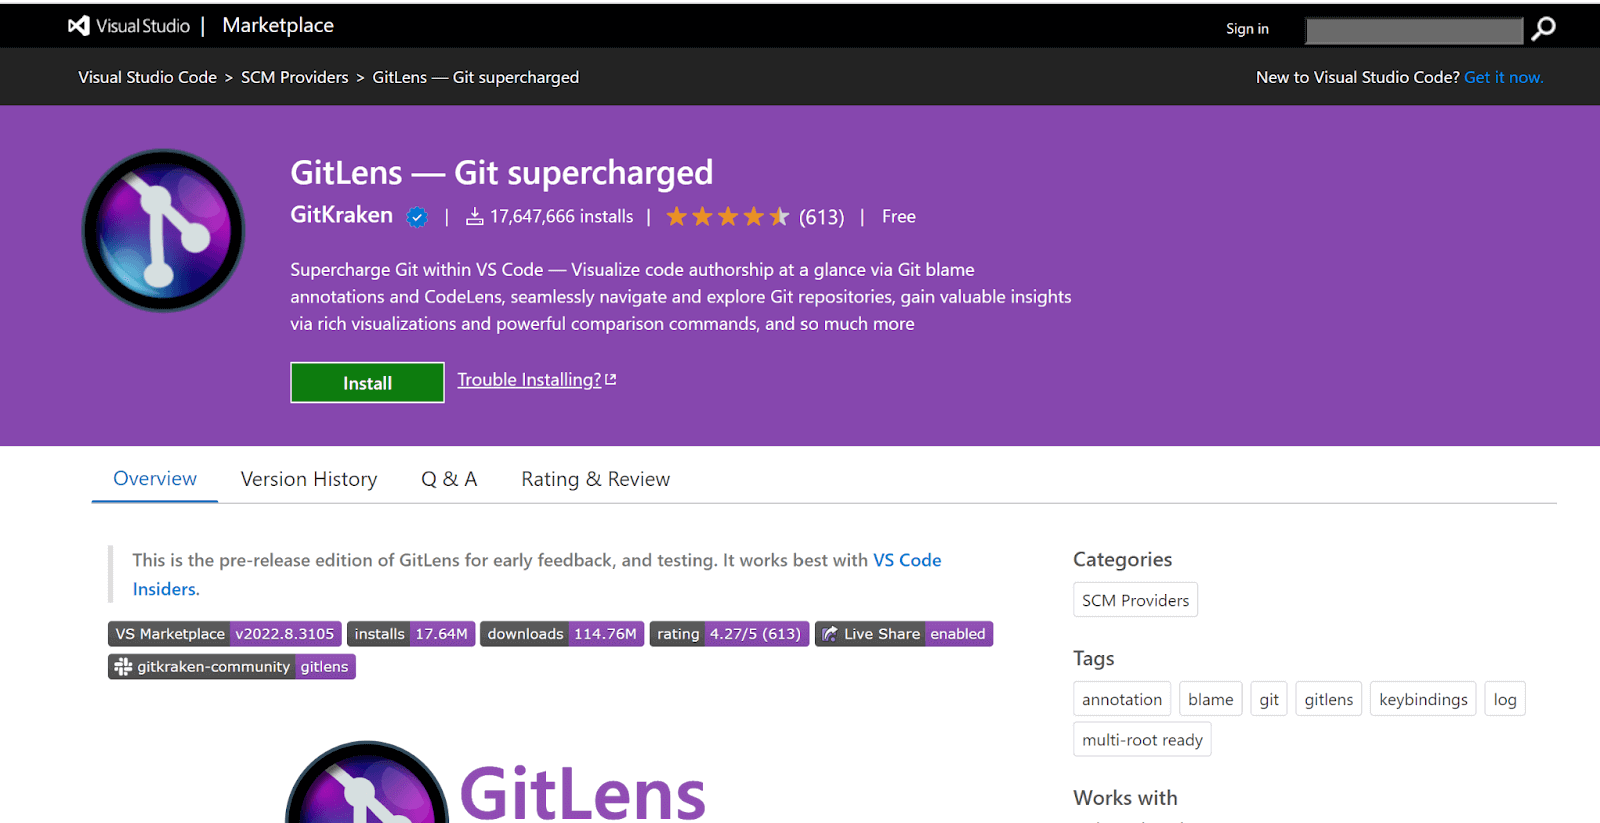Click the search magnifier icon
This screenshot has height=823, width=1600.
coord(1544,29)
